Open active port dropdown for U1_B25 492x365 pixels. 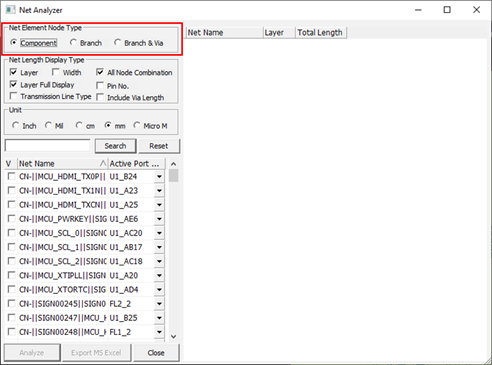[159, 318]
